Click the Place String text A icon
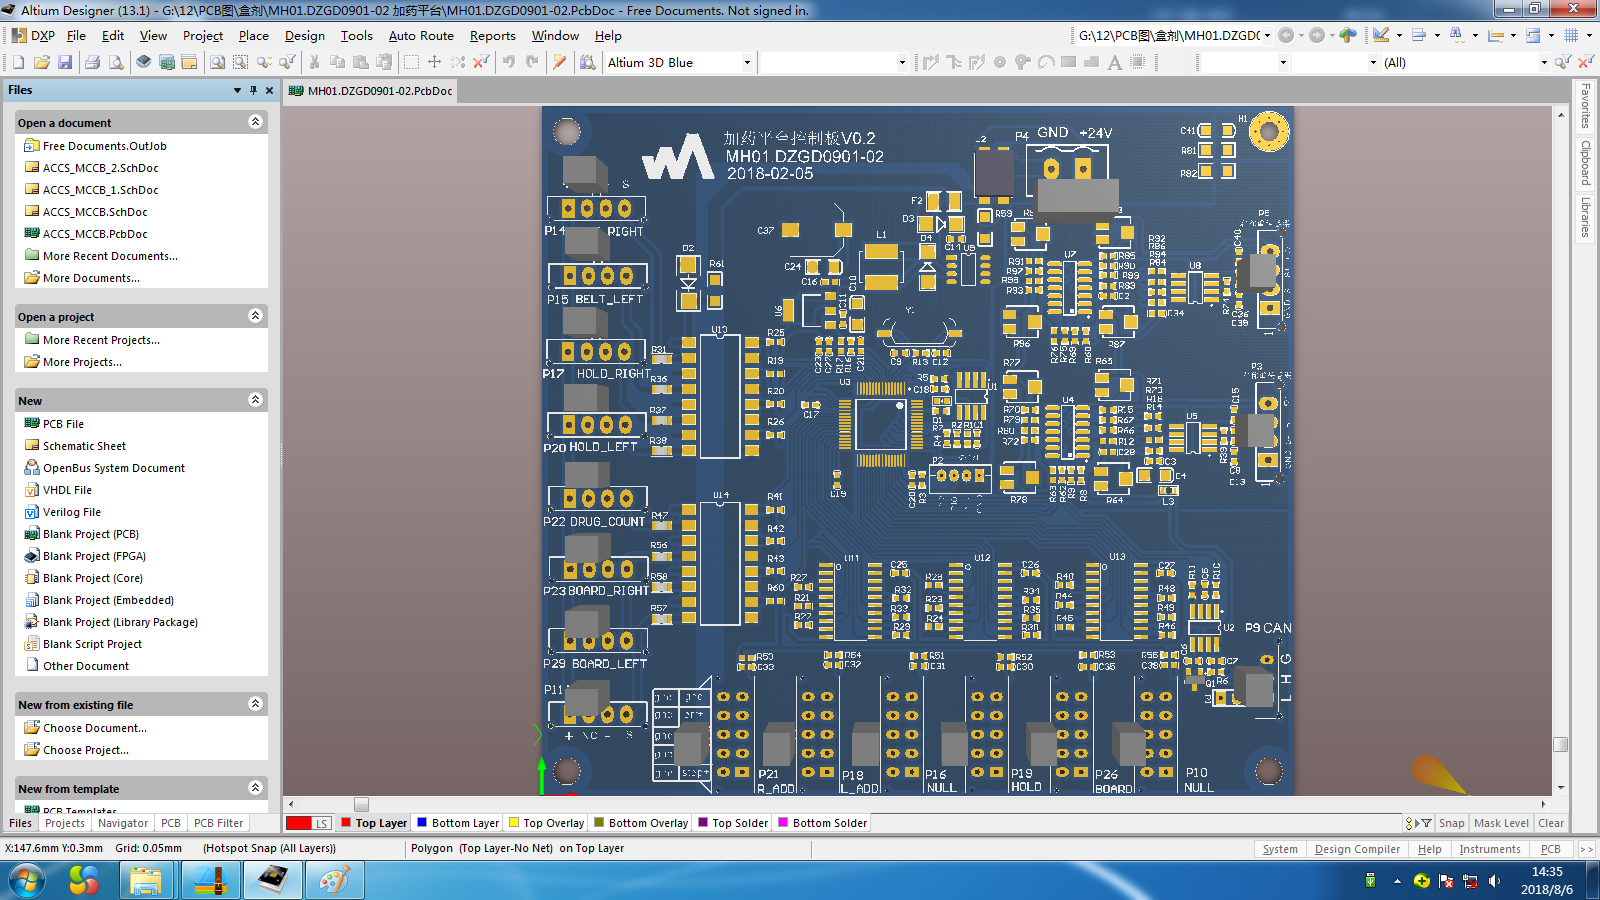 point(1115,62)
